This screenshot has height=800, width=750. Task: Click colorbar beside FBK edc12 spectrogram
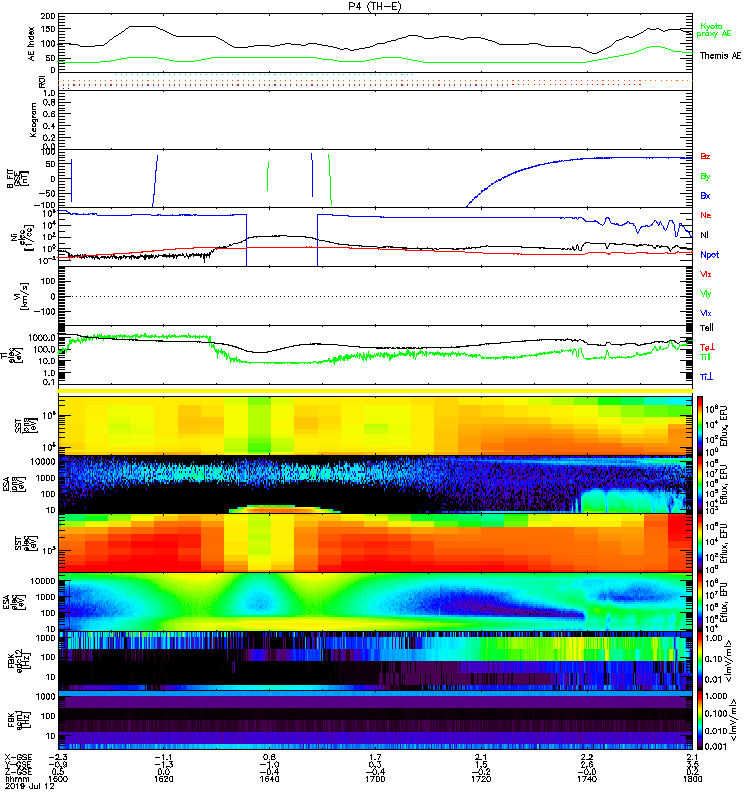pyautogui.click(x=700, y=661)
